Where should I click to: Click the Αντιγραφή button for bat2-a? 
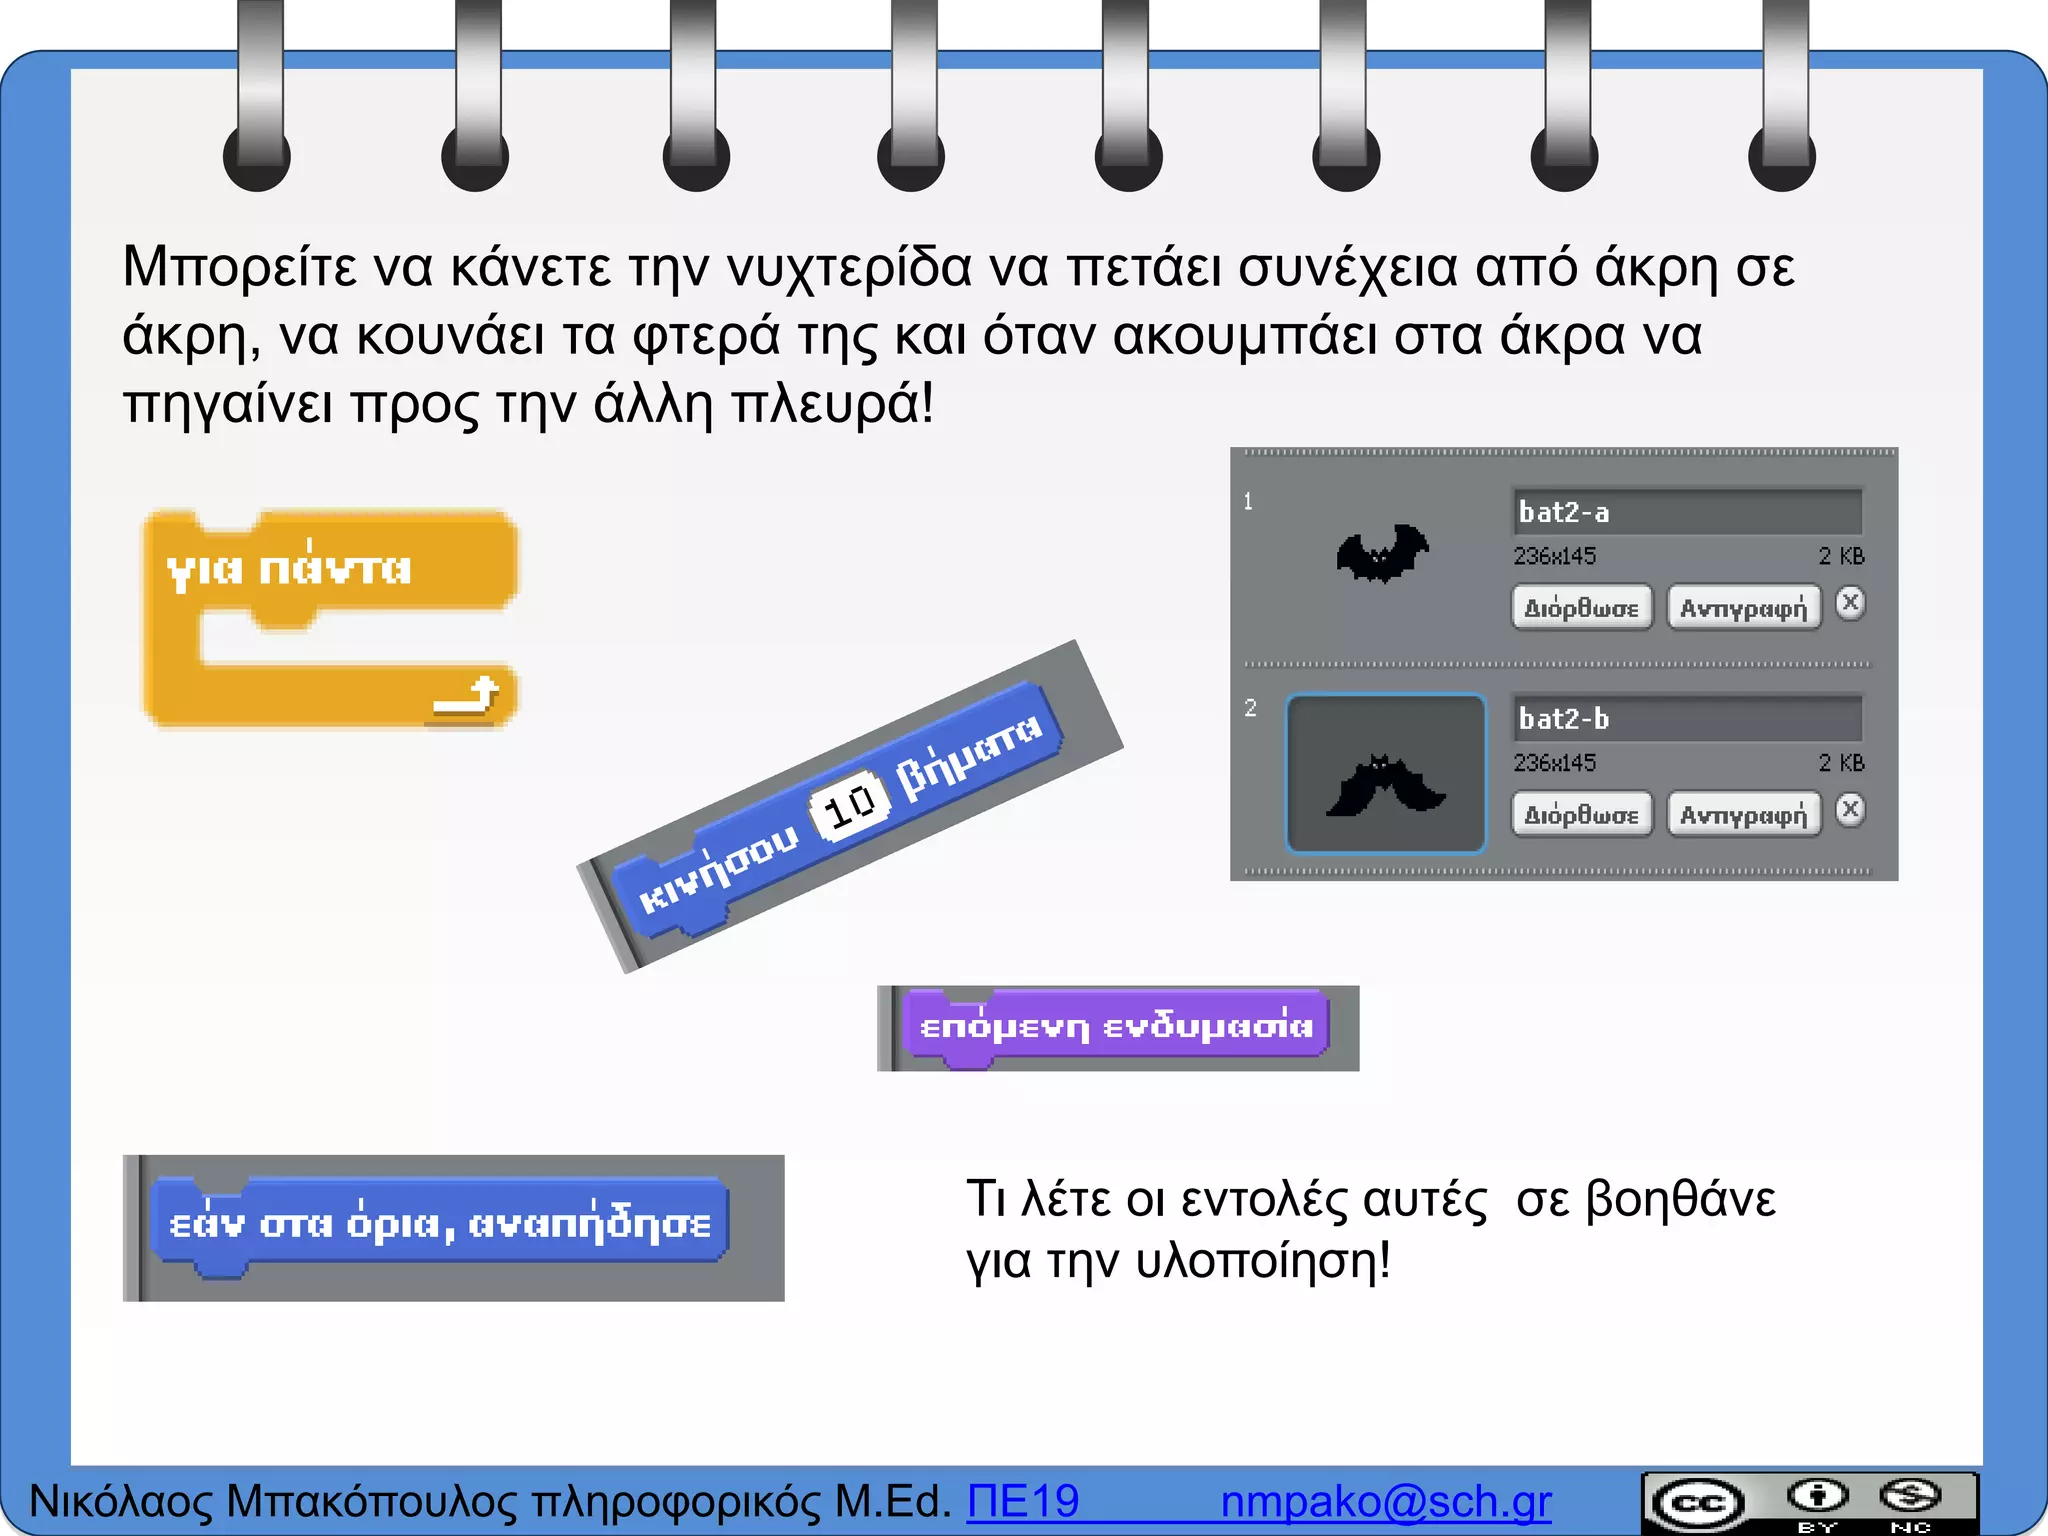1744,607
